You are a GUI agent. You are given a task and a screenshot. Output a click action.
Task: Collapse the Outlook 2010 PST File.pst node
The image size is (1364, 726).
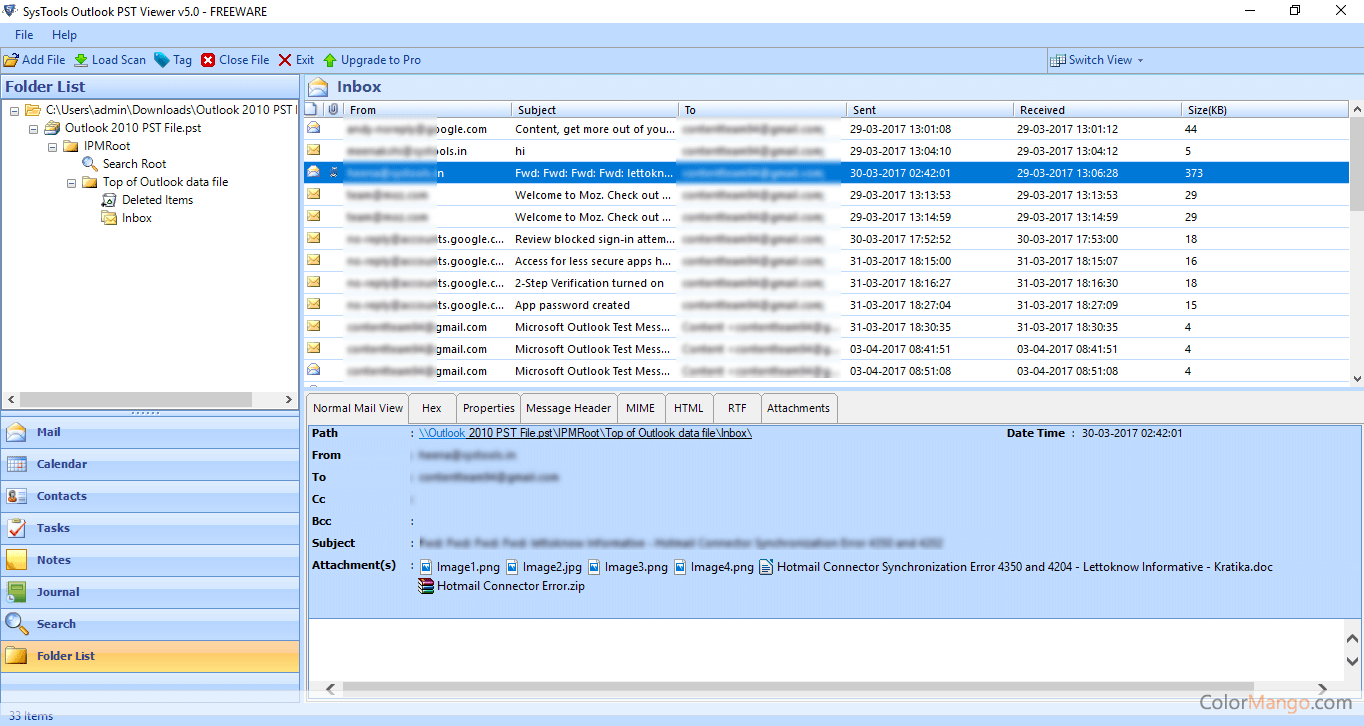[x=33, y=128]
